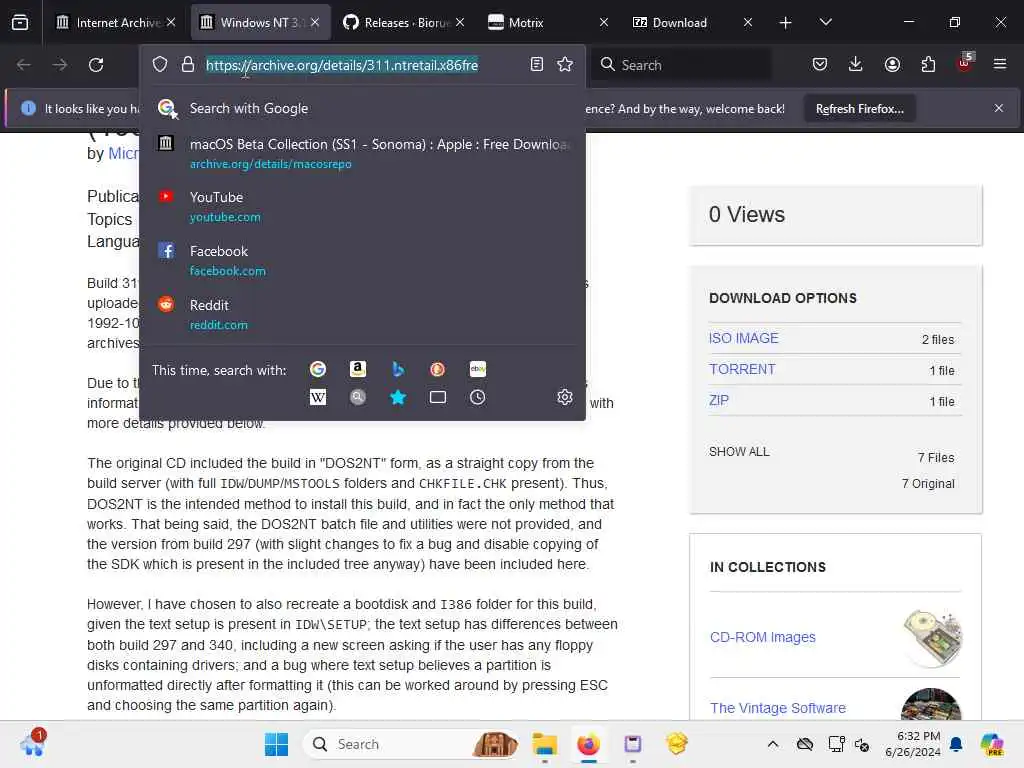Viewport: 1024px width, 768px height.
Task: Click the URL in the address bar
Action: click(342, 65)
